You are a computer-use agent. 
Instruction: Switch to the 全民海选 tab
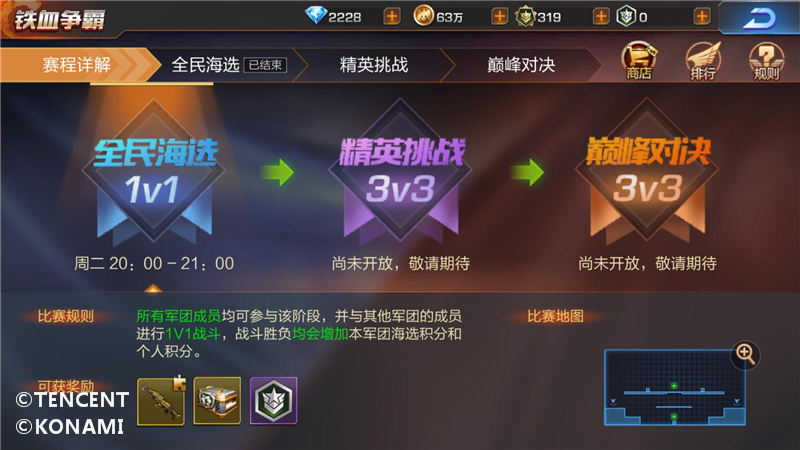coord(229,65)
